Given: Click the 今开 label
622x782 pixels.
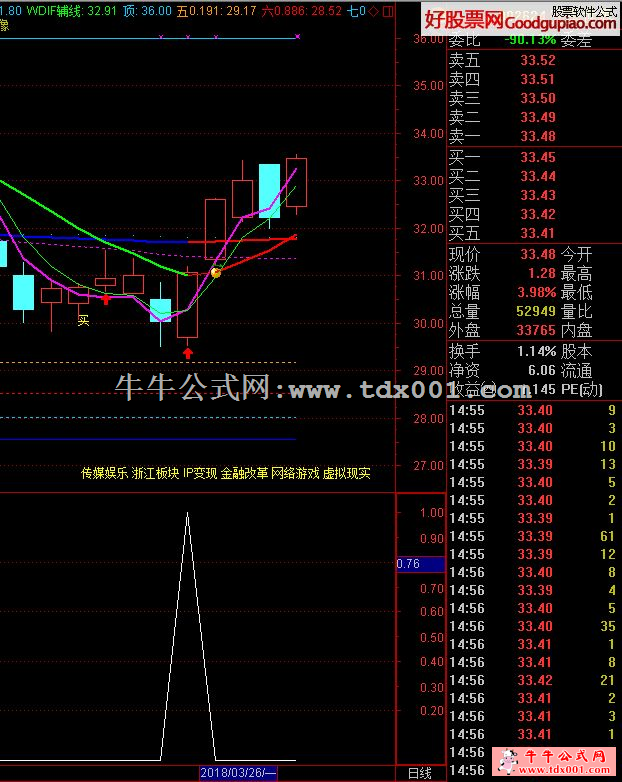Looking at the screenshot, I should tap(576, 255).
